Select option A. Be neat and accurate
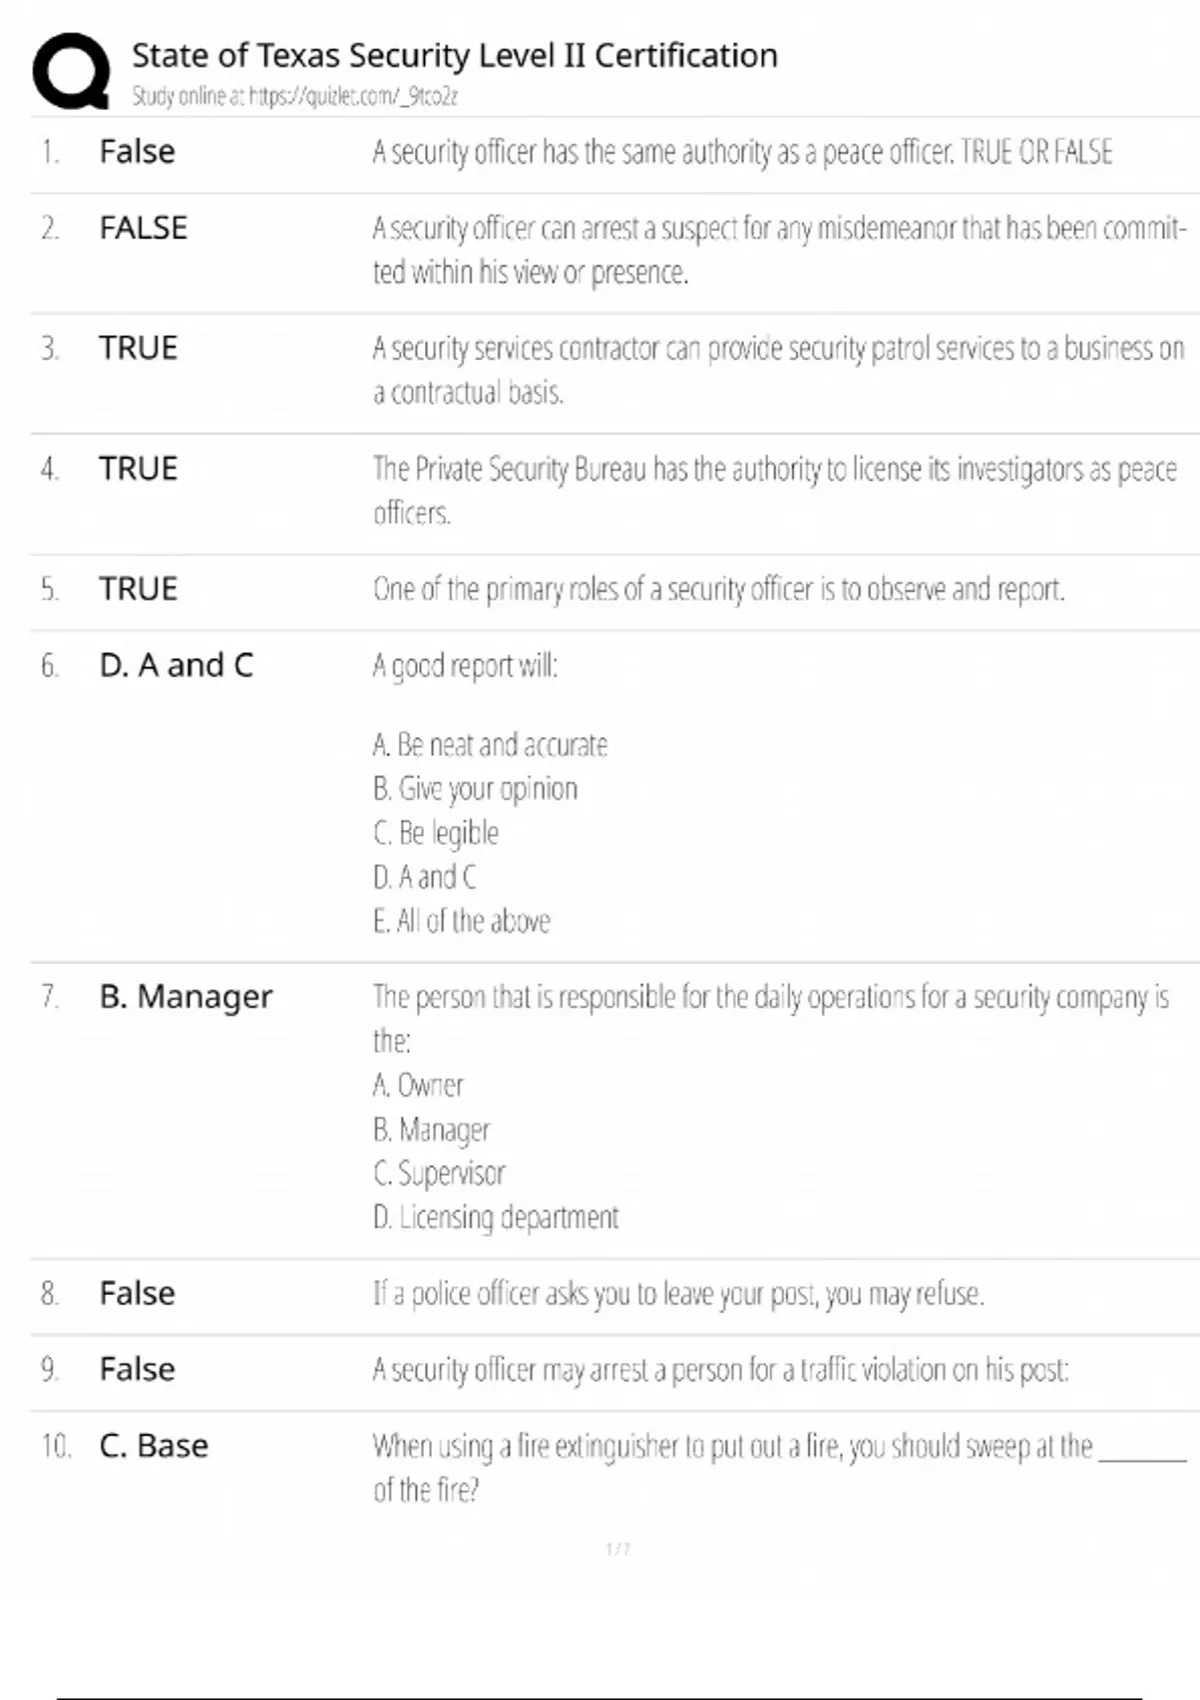 point(490,745)
